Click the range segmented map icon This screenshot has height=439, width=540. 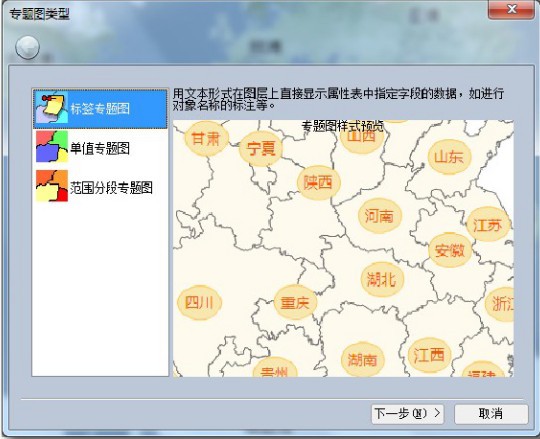pyautogui.click(x=52, y=186)
